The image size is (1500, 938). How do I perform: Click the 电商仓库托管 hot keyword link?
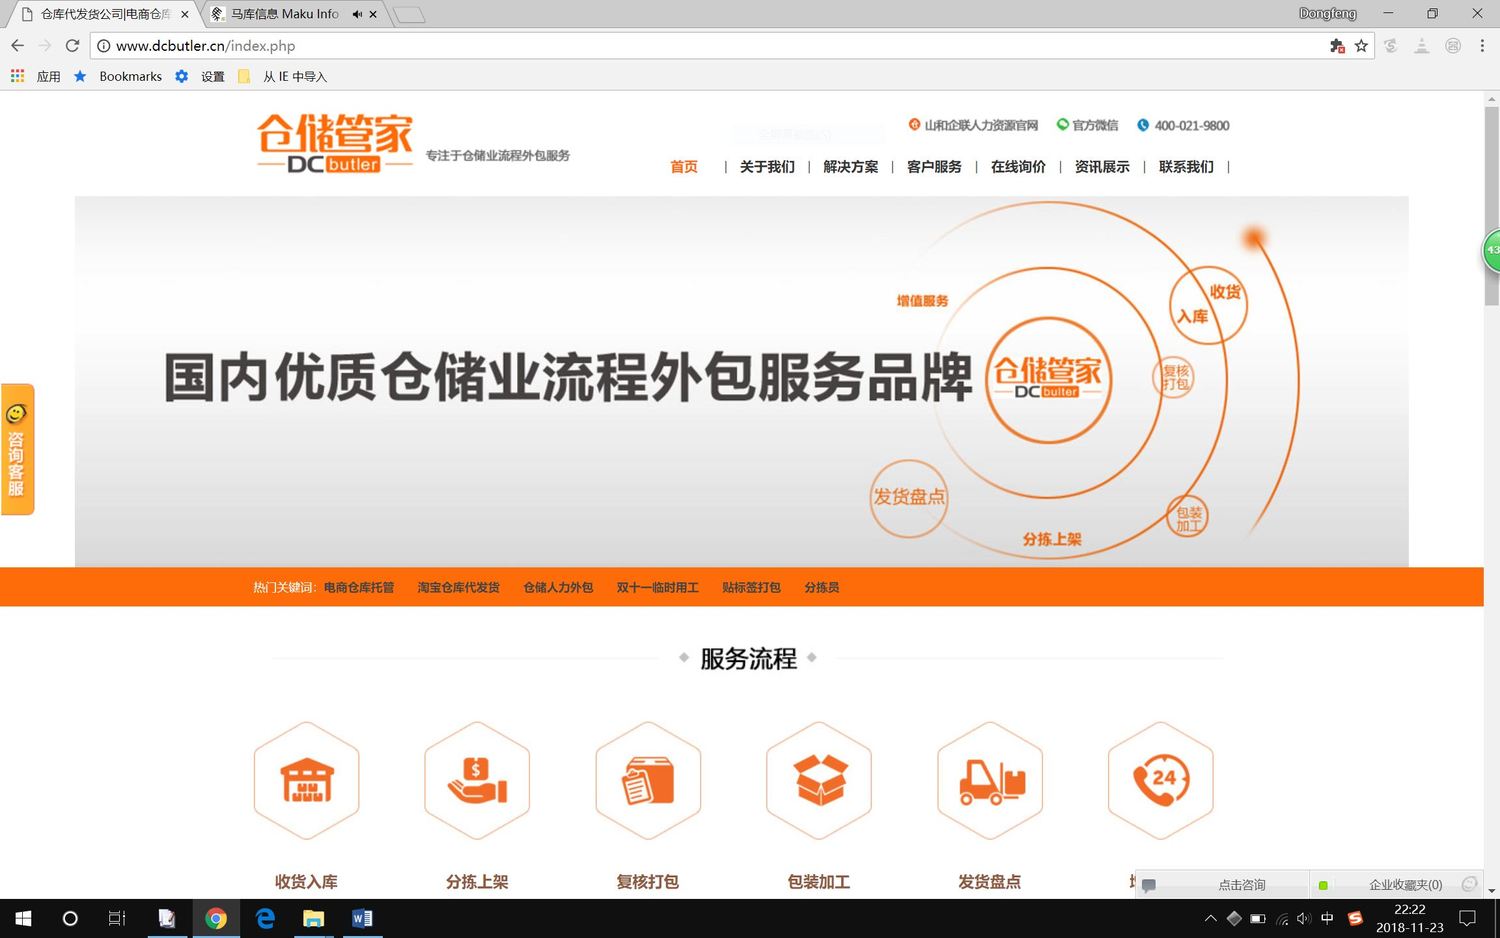tap(359, 588)
